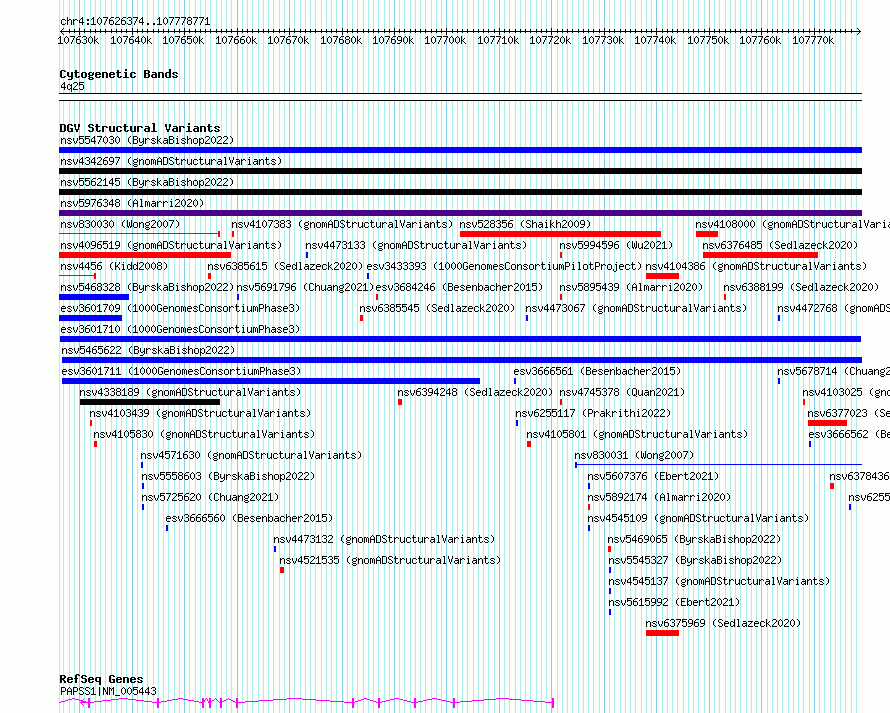Viewport: 890px width, 713px height.
Task: Open nsv4473133 (gnomADStructuralVariants) label
Action: (416, 245)
